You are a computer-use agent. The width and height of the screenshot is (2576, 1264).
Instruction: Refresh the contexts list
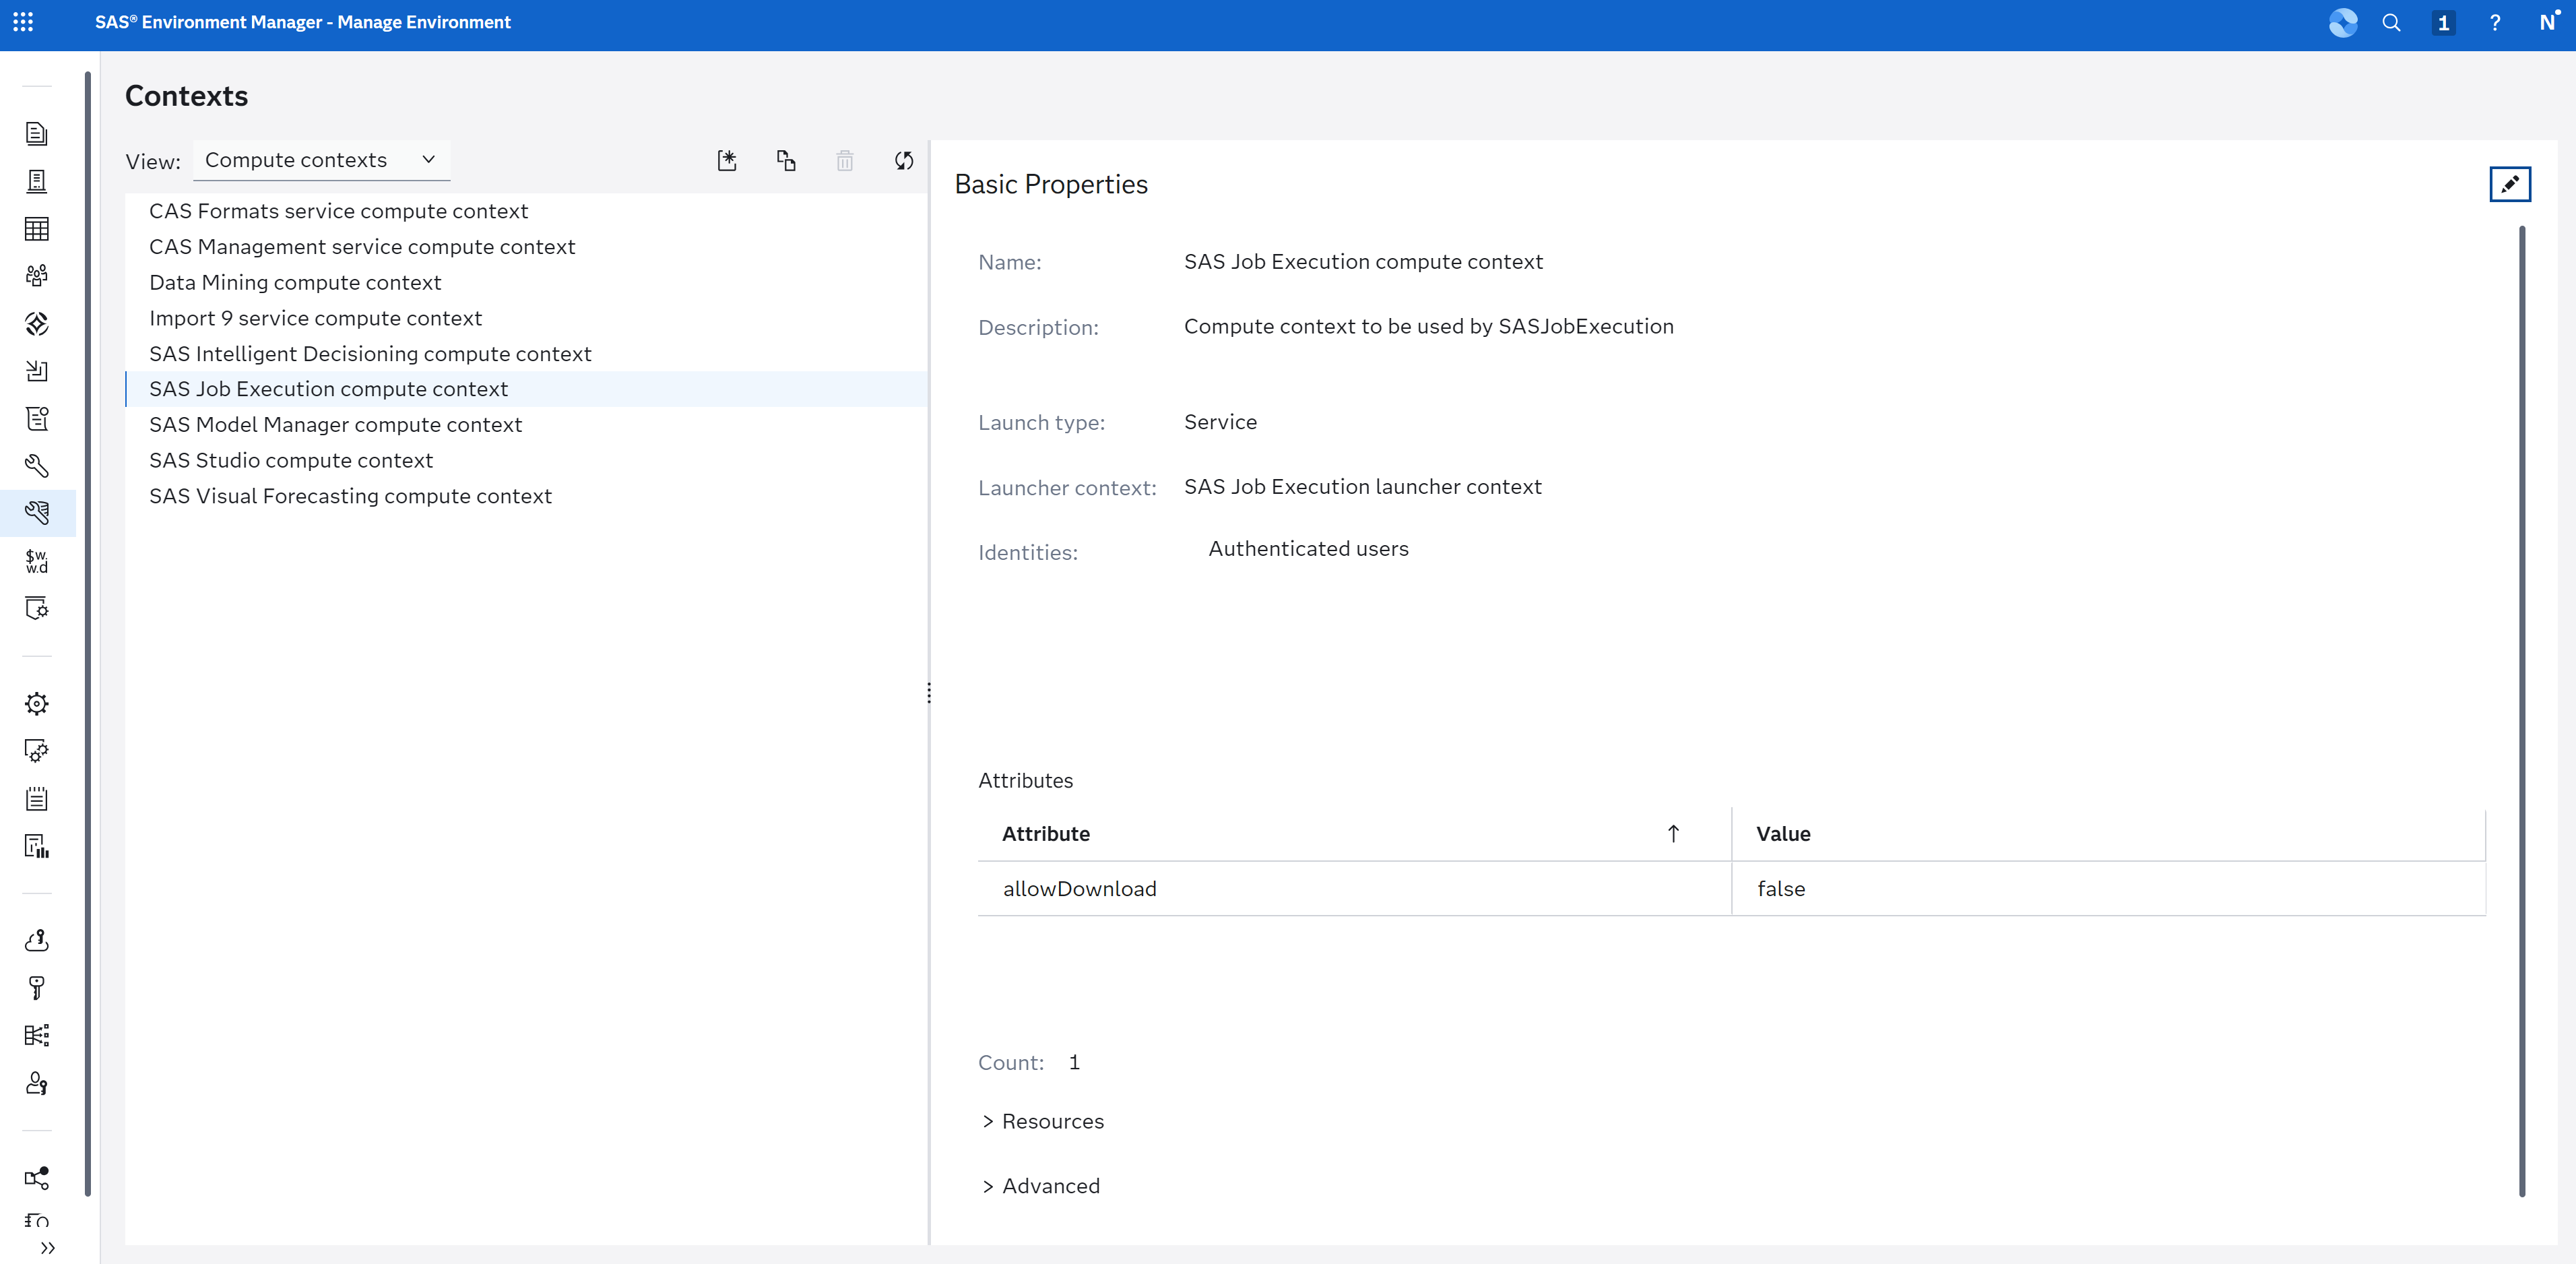904,161
